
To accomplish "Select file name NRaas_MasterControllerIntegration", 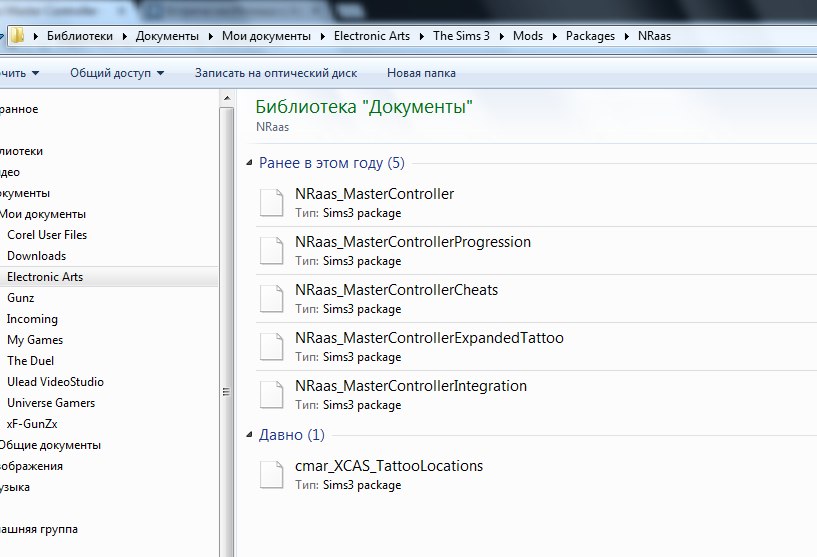I will pos(411,386).
